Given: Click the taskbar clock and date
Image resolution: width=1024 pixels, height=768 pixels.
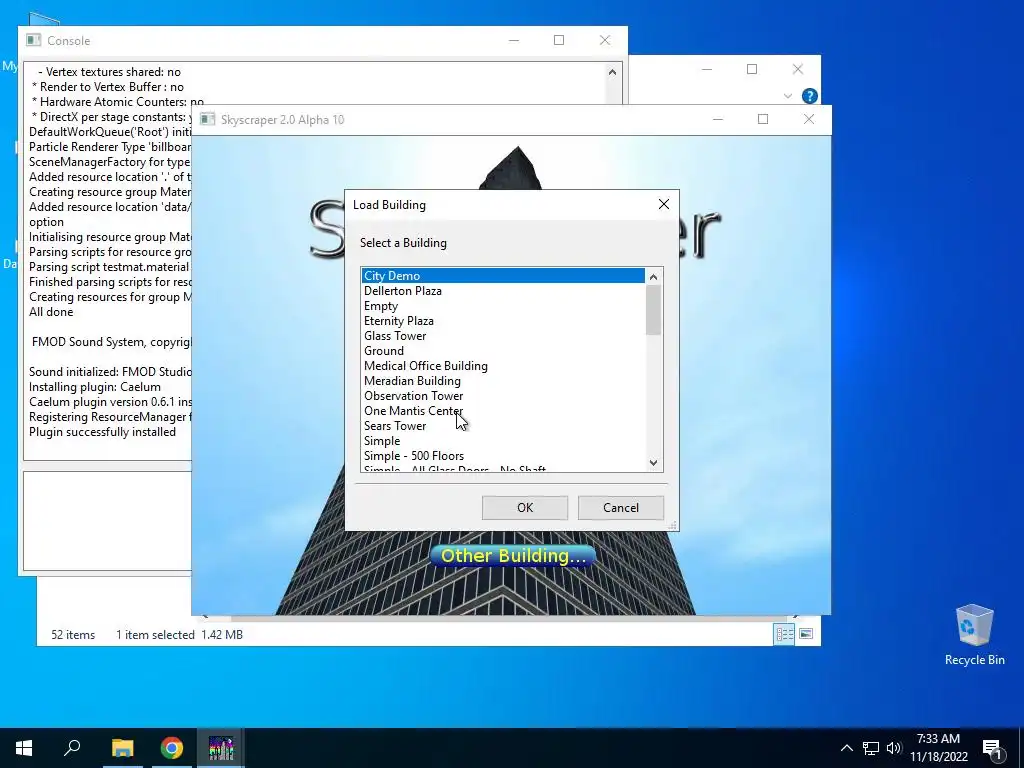Looking at the screenshot, I should [938, 748].
